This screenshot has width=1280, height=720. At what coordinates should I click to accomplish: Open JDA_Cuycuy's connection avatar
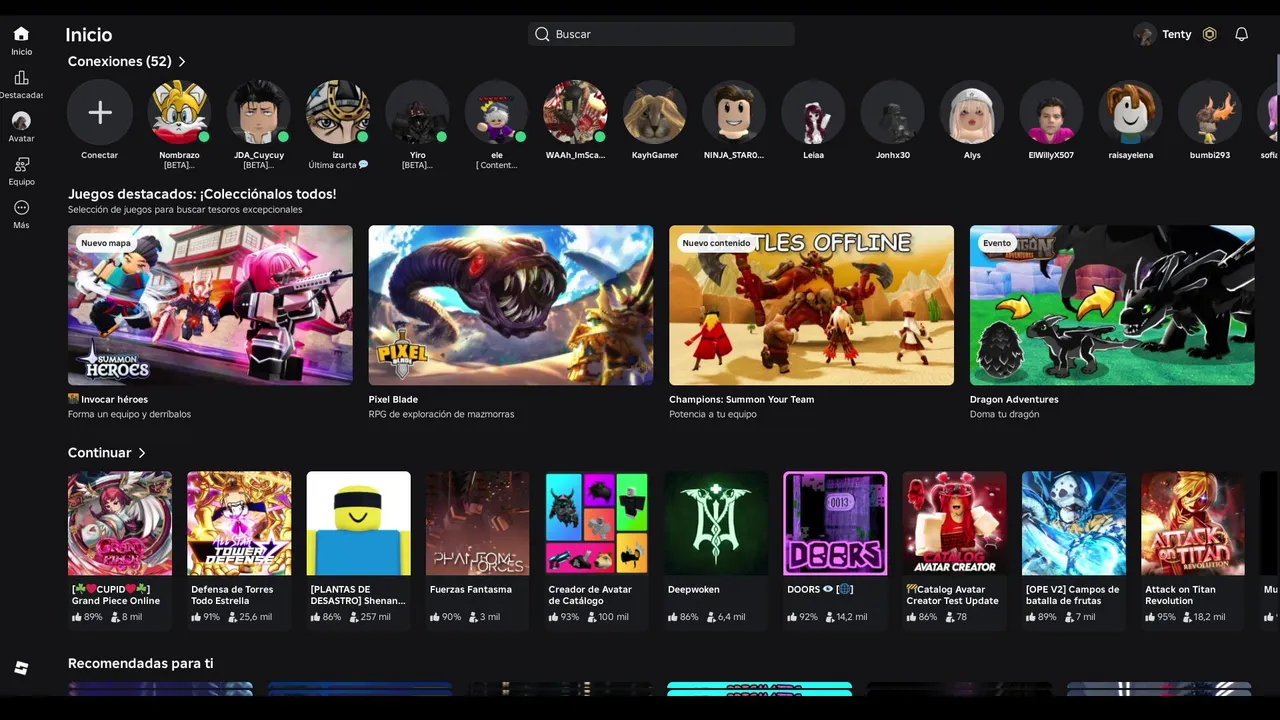[259, 112]
